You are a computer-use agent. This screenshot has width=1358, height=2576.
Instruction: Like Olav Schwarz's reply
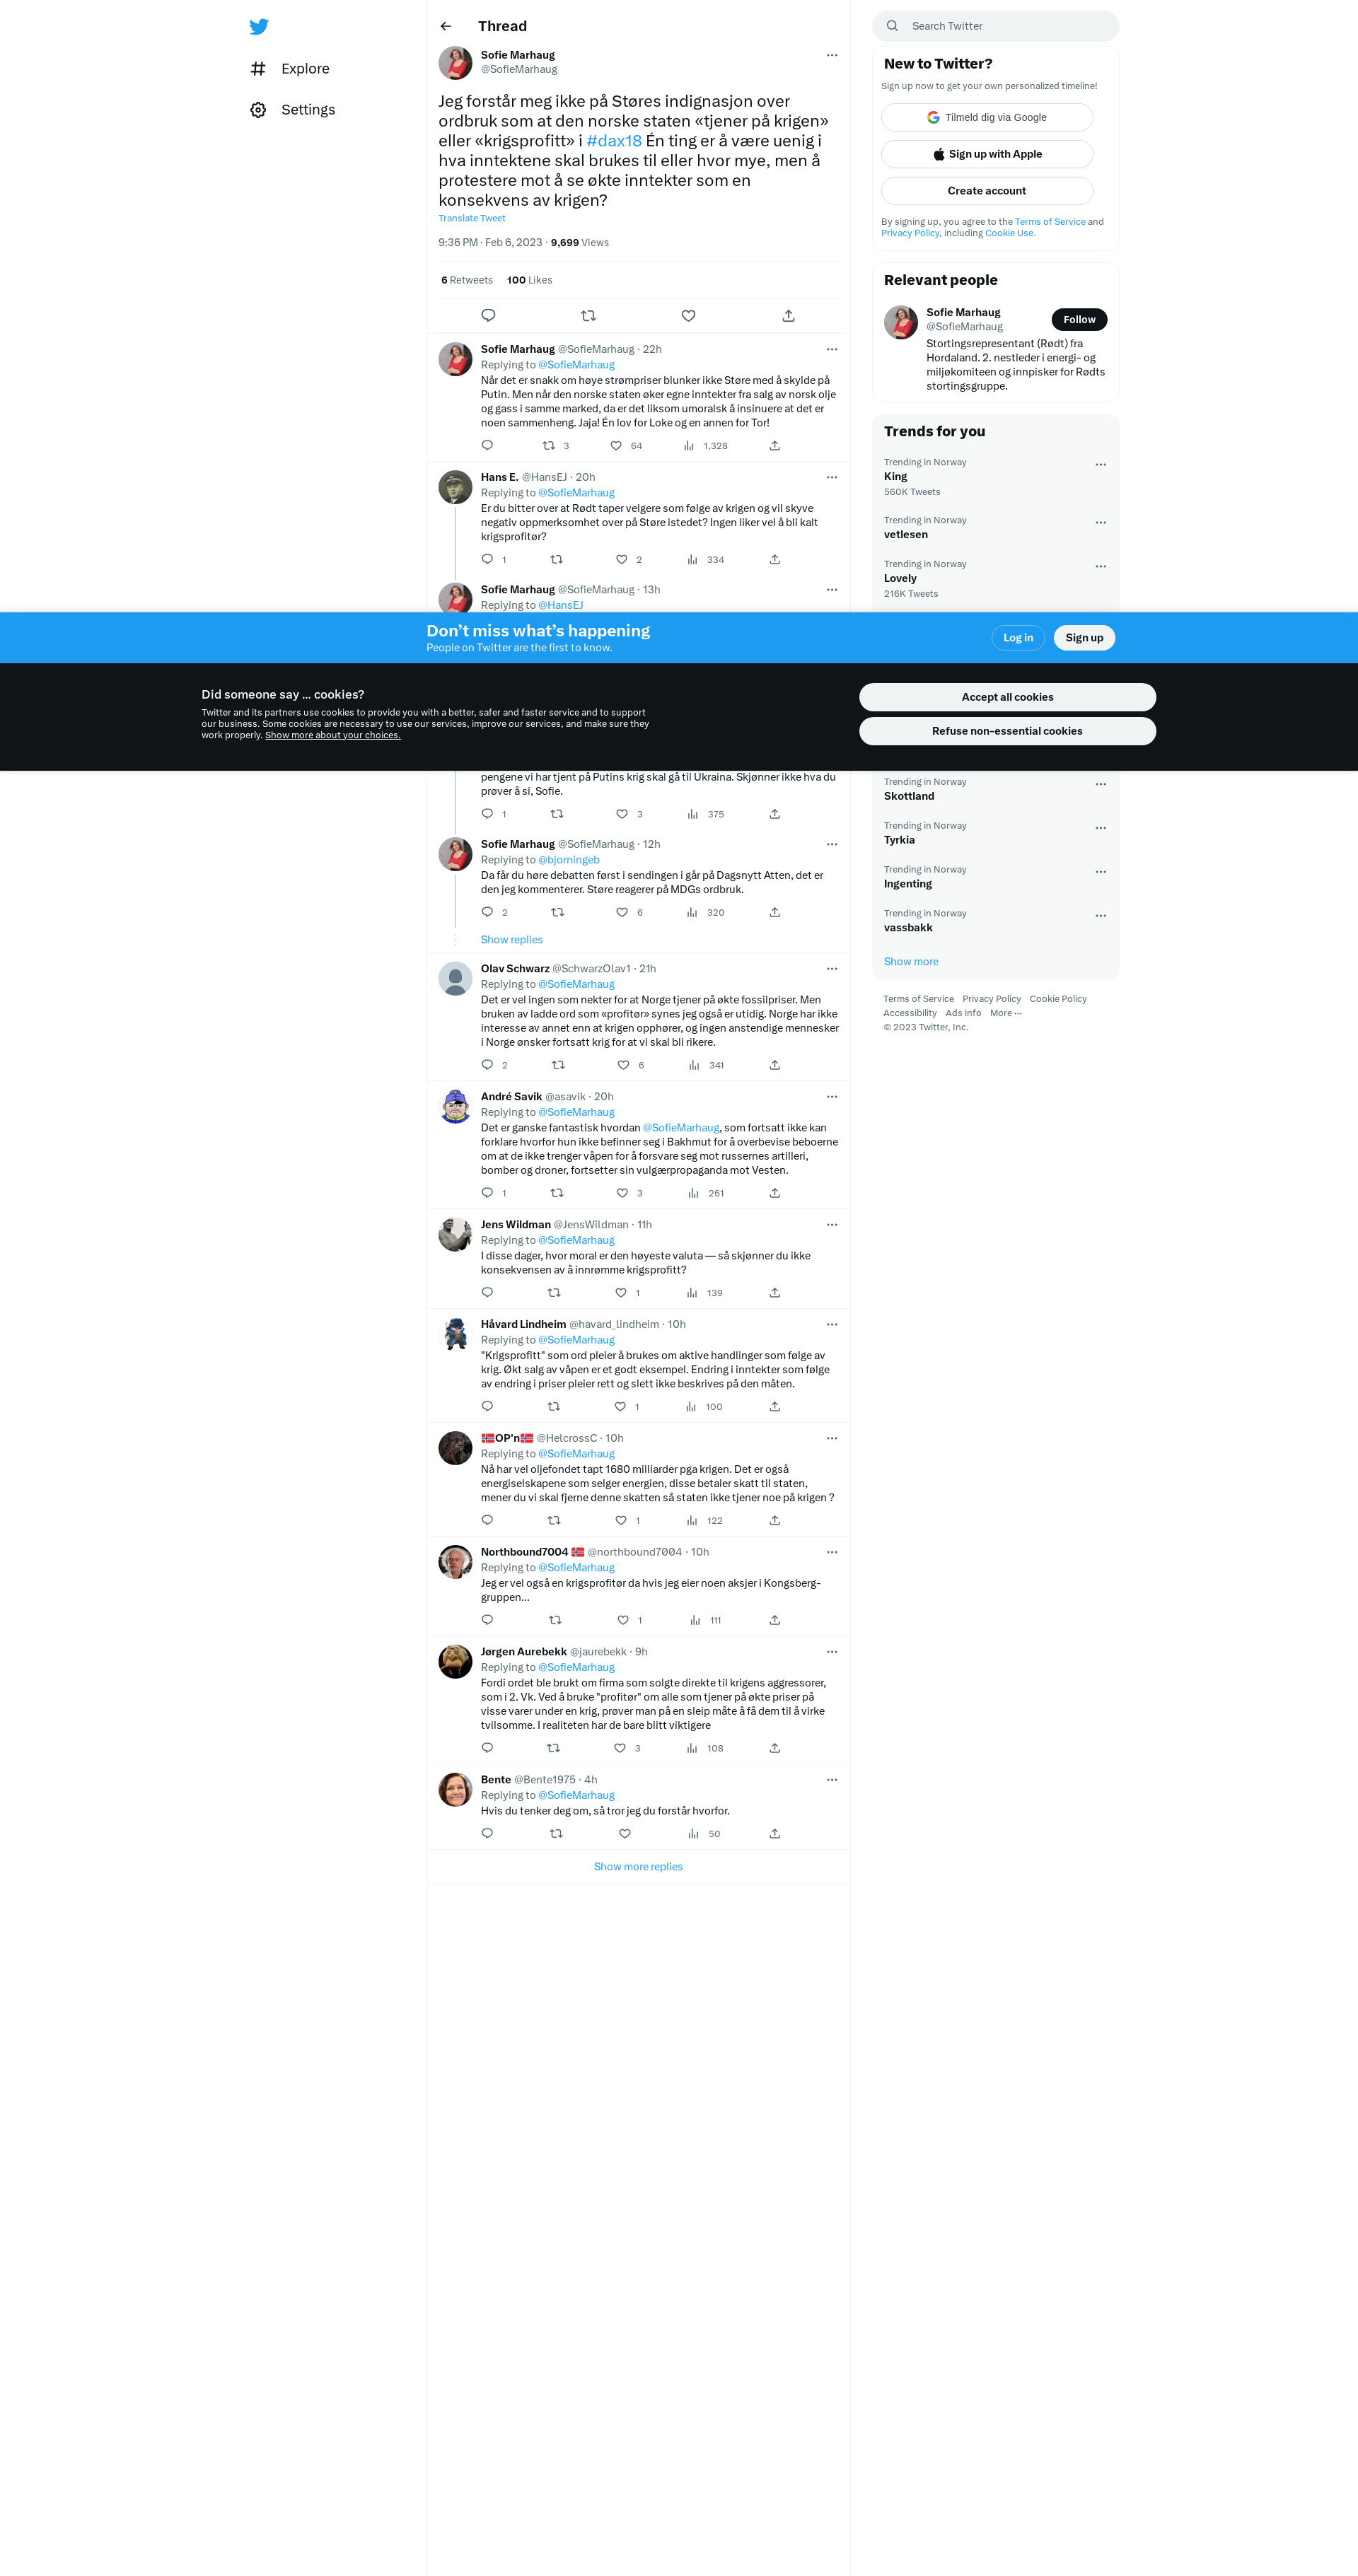point(630,1065)
